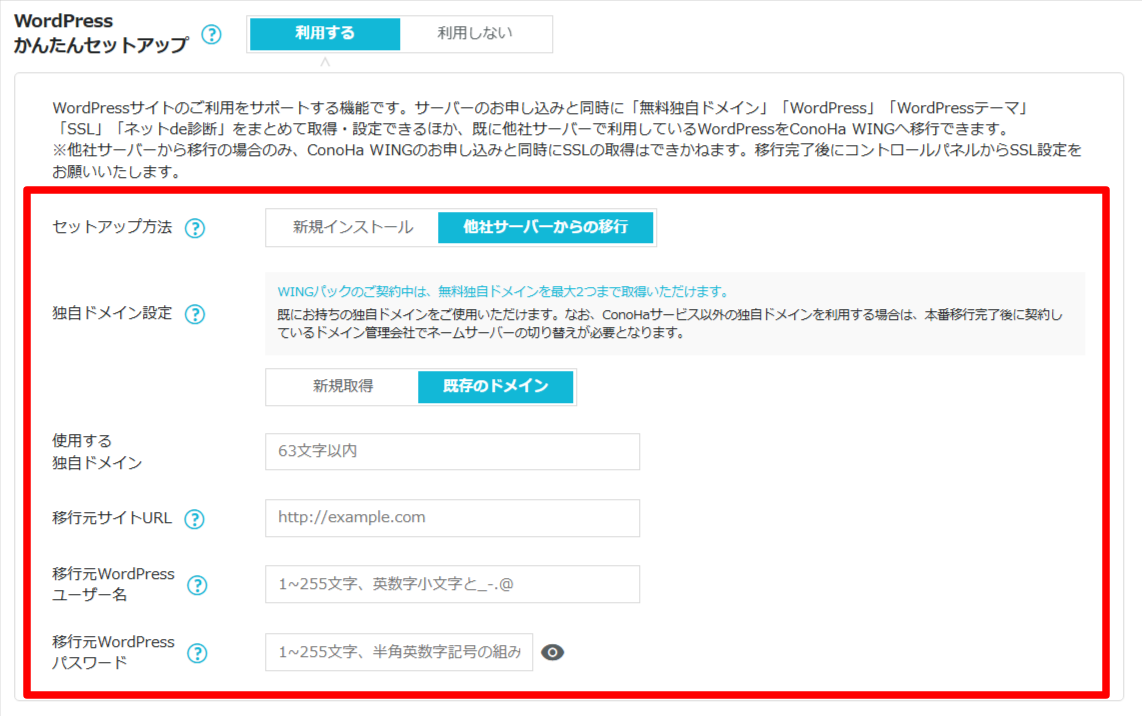The height and width of the screenshot is (716, 1142).
Task: Open help icon beside セットアップ方法
Action: 194,228
